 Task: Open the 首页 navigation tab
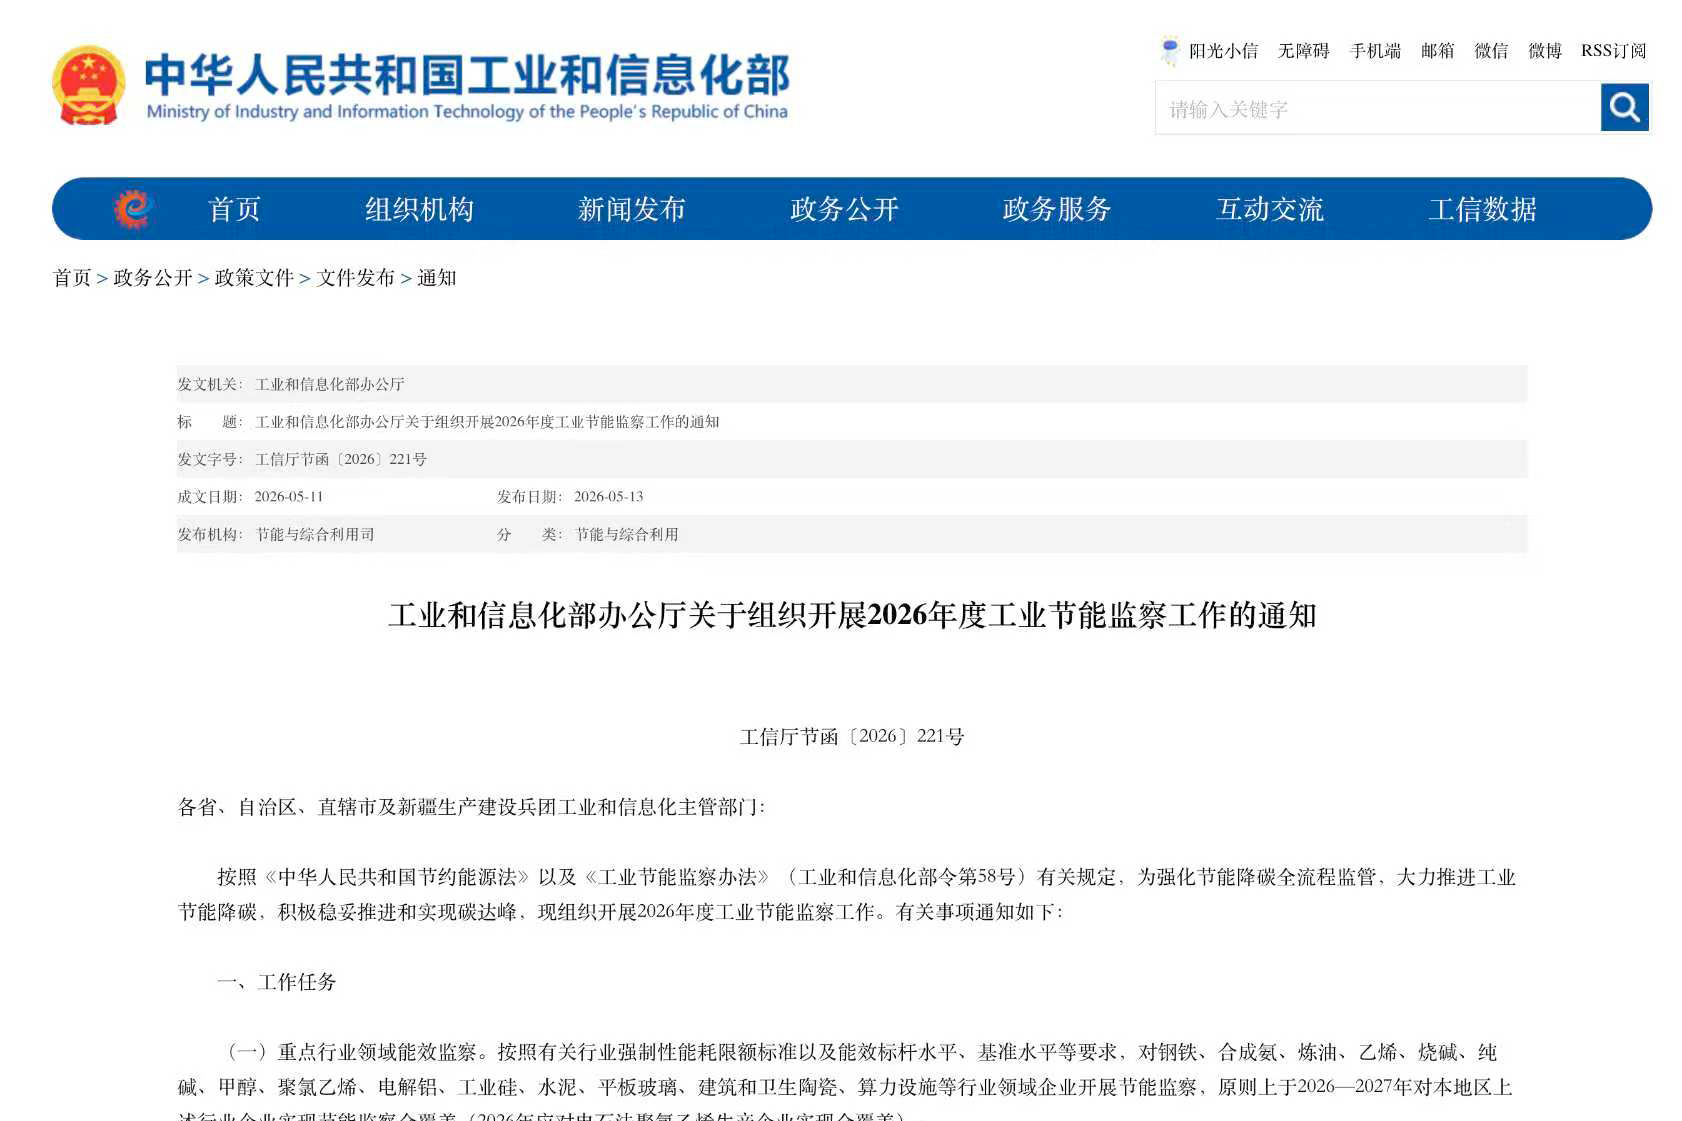click(234, 209)
